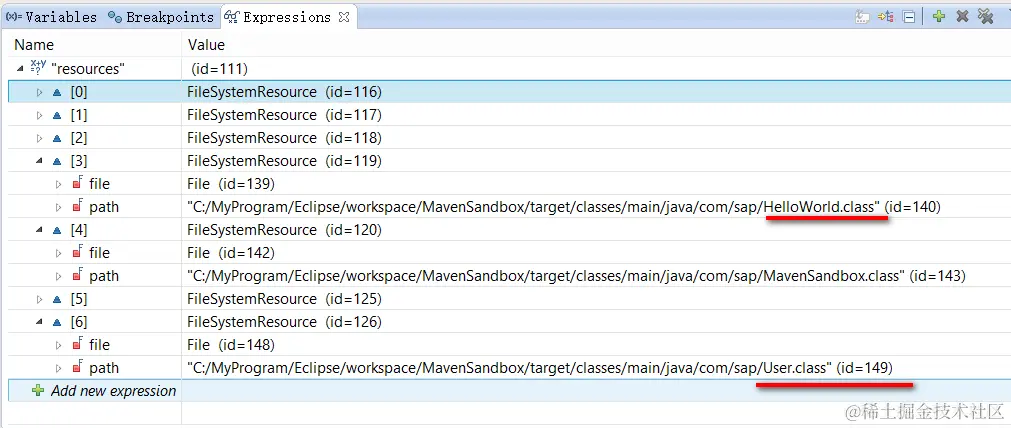The height and width of the screenshot is (428, 1011).
Task: Expand the file field with id=142
Action: pyautogui.click(x=59, y=253)
